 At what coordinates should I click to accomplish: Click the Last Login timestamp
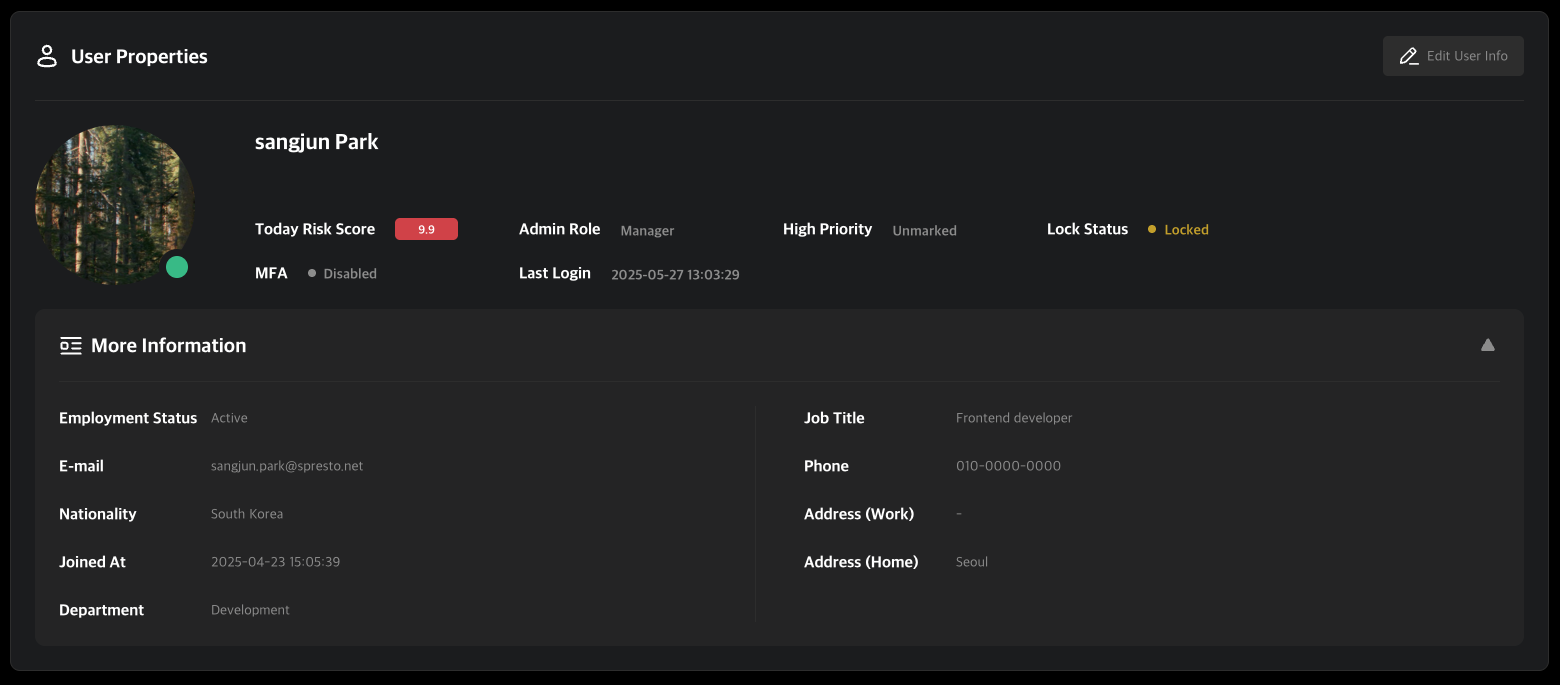click(x=675, y=274)
